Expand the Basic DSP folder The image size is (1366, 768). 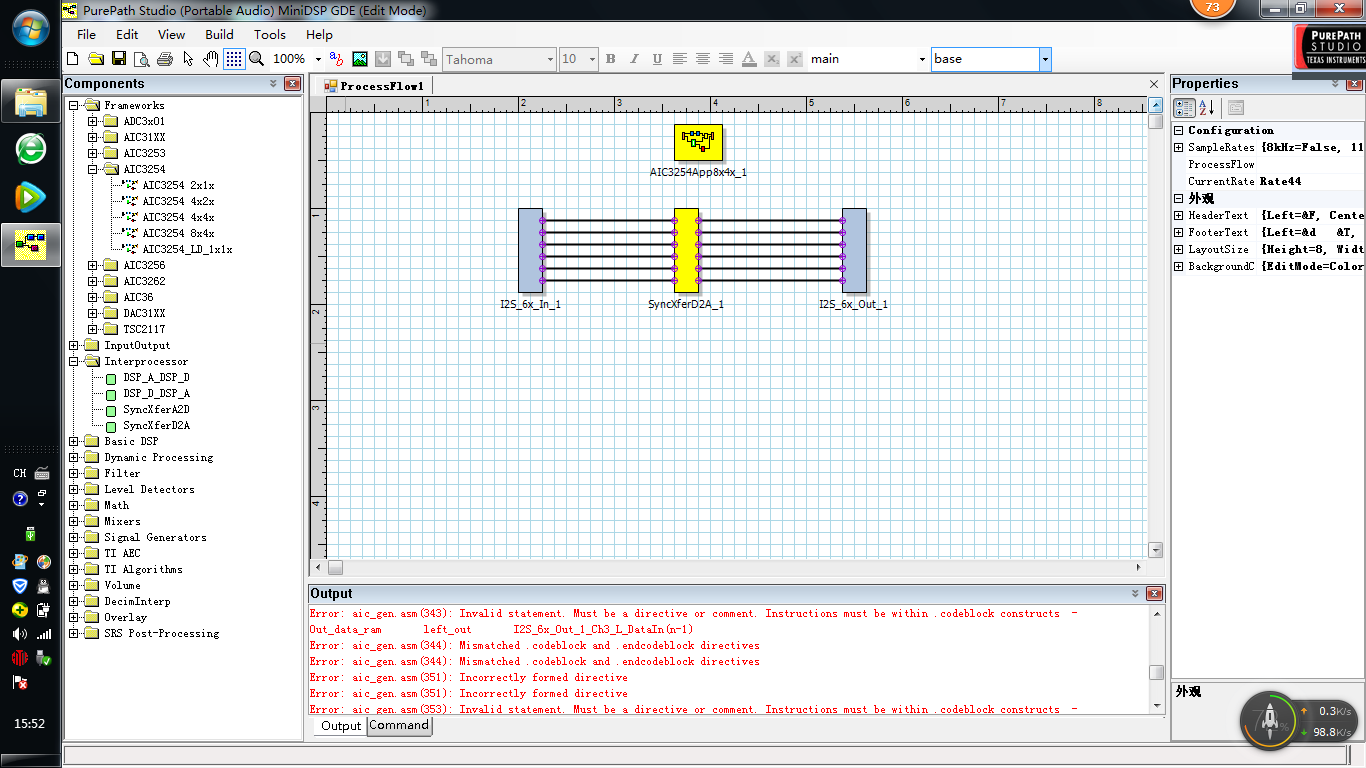[x=74, y=441]
